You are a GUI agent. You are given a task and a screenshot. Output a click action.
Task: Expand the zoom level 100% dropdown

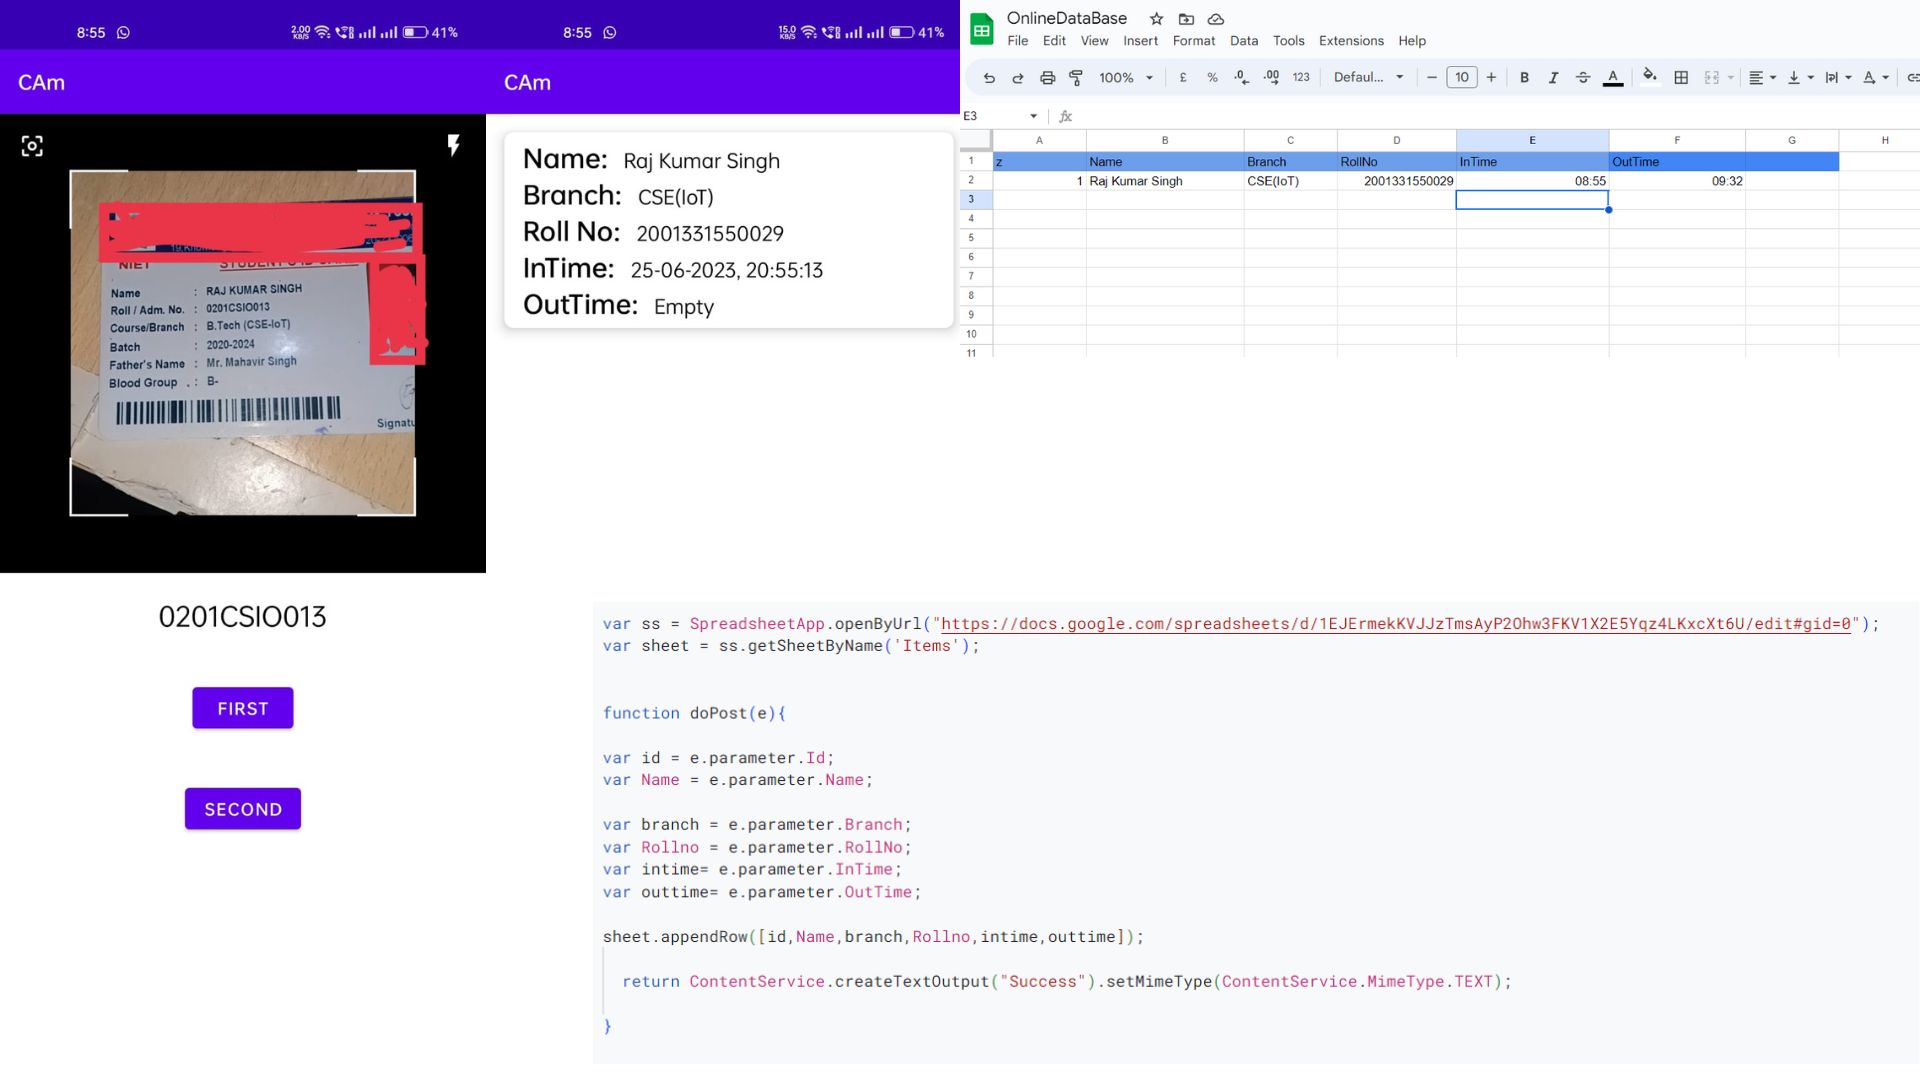1124,77
